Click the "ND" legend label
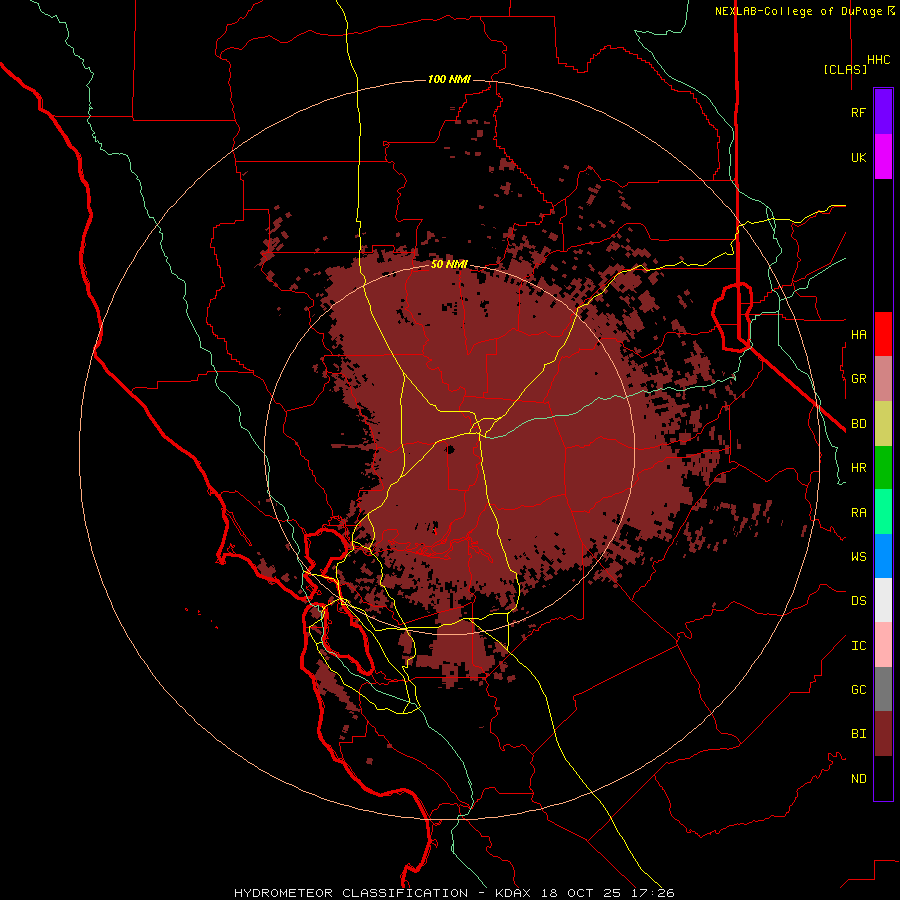 [858, 779]
